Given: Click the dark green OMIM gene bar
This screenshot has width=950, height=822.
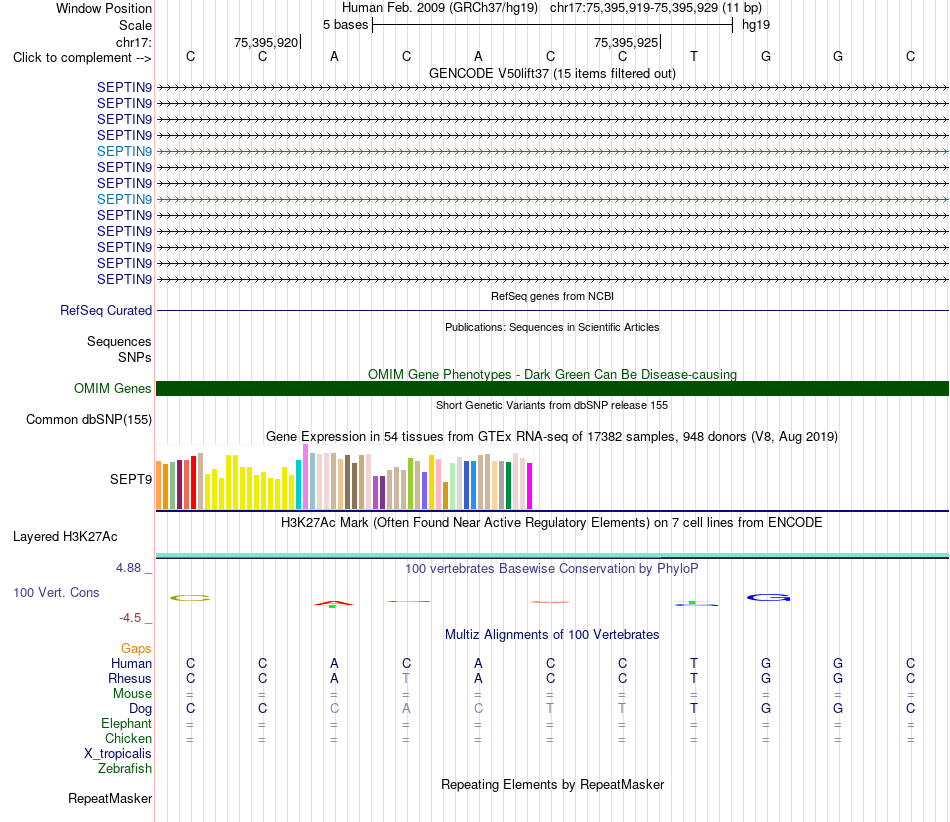Looking at the screenshot, I should click(x=552, y=388).
